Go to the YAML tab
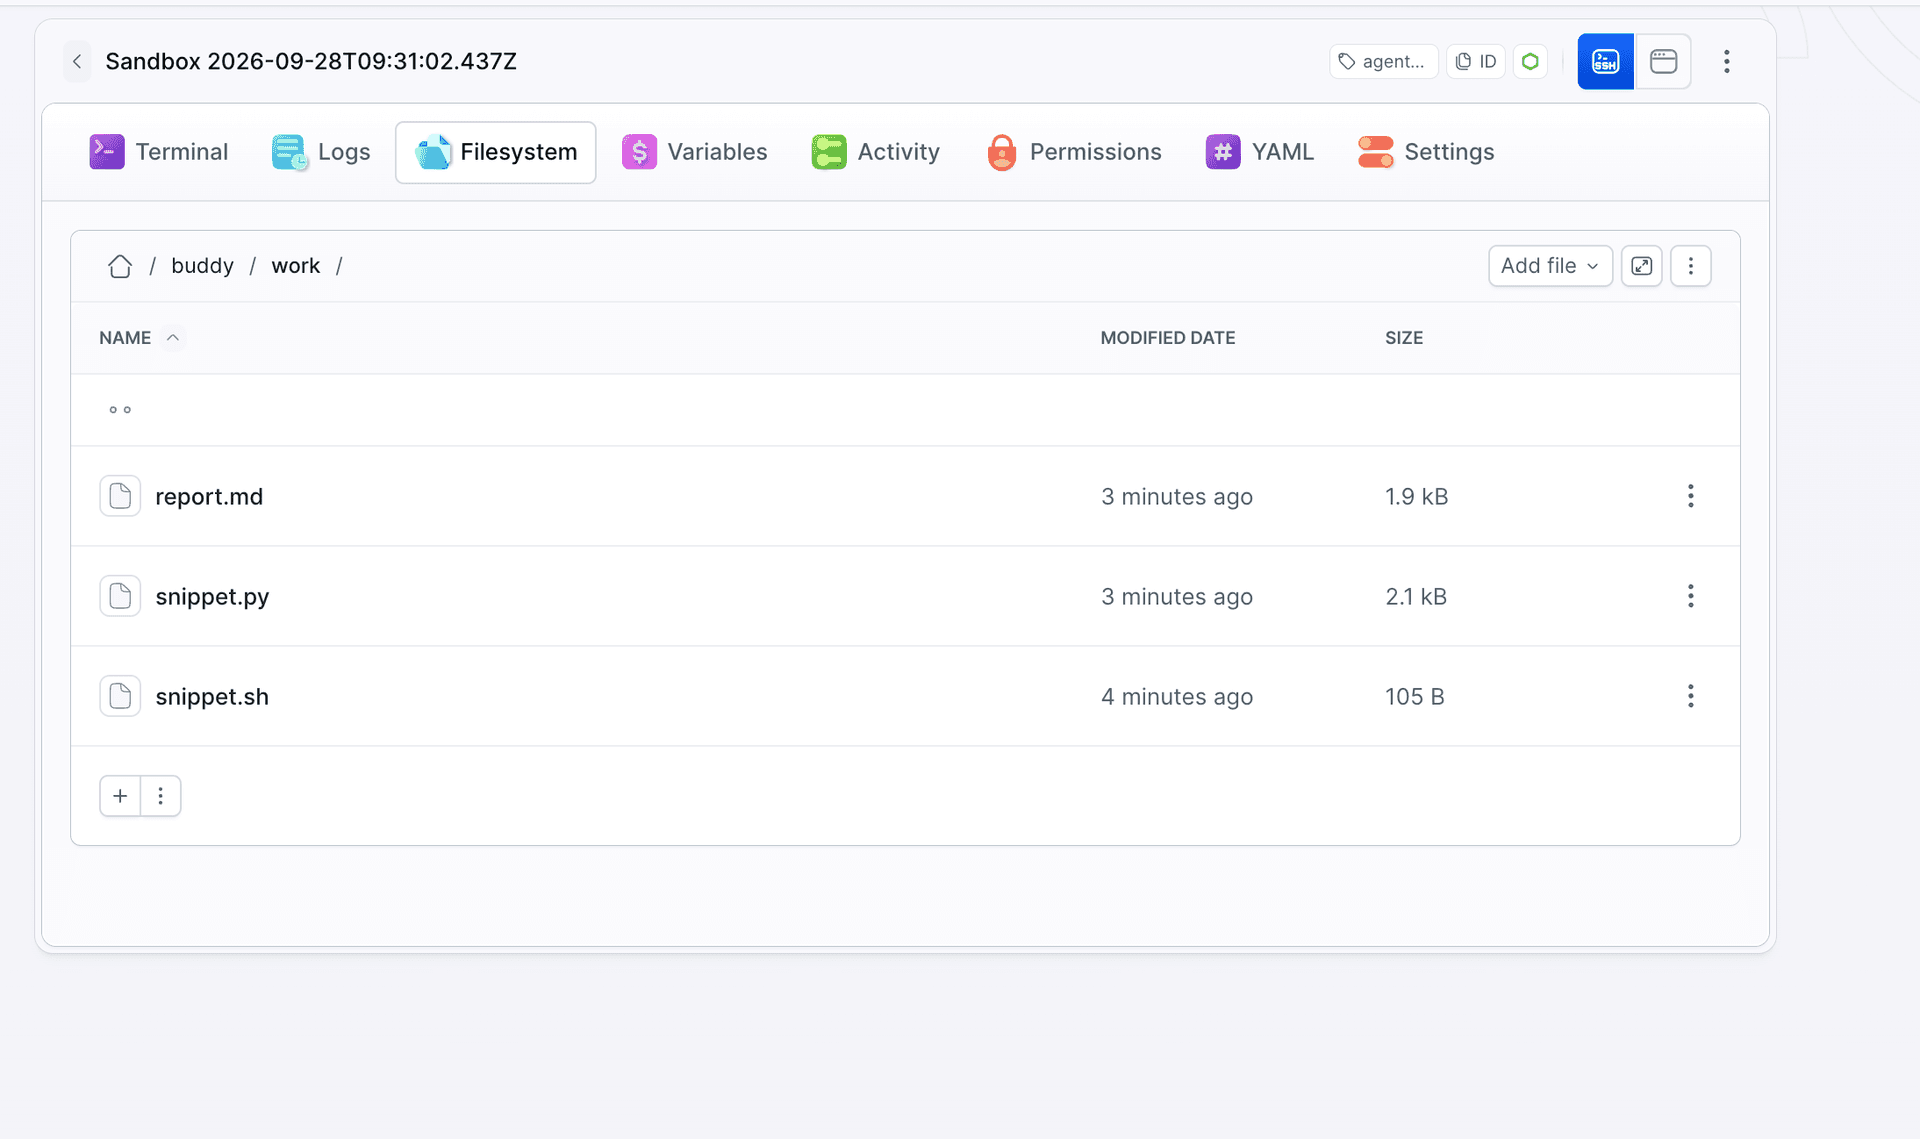The image size is (1920, 1139). pyautogui.click(x=1260, y=152)
